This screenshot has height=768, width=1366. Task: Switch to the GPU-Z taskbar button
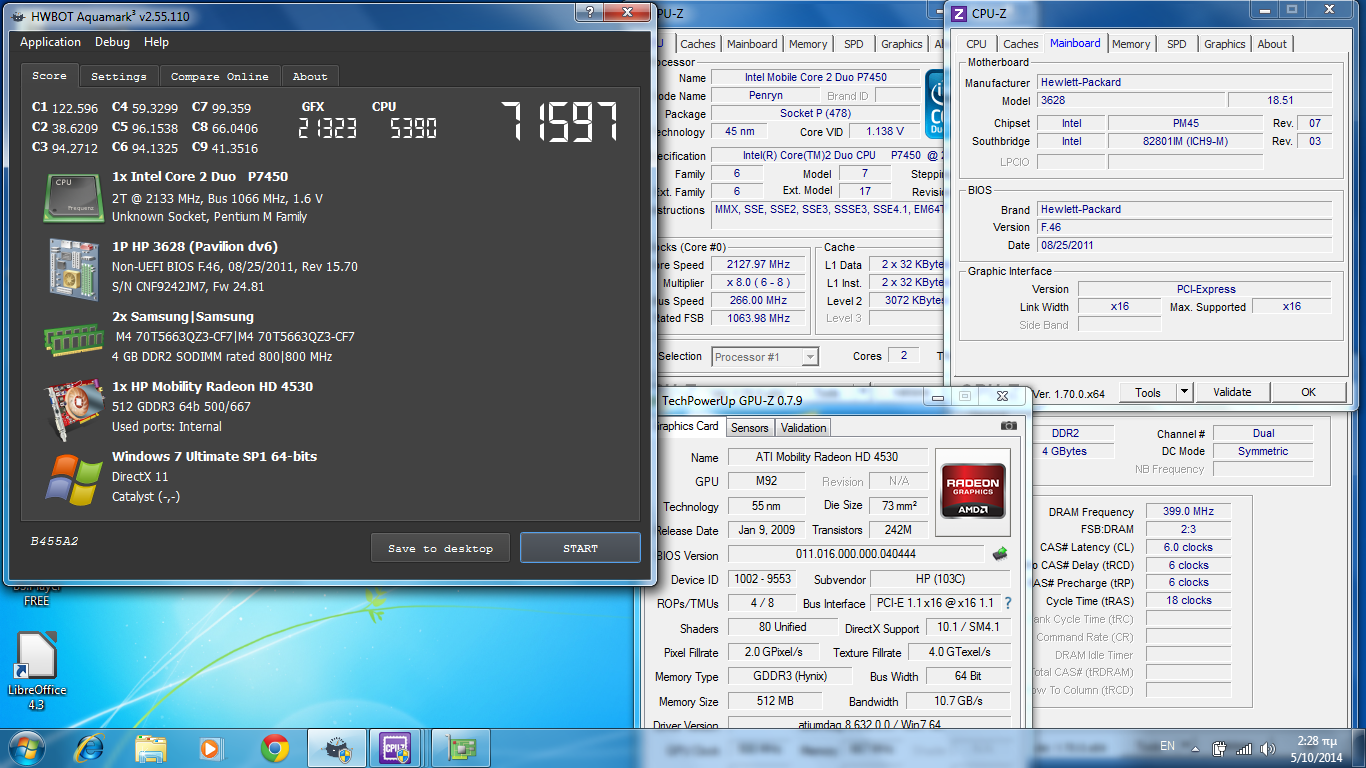pos(461,747)
